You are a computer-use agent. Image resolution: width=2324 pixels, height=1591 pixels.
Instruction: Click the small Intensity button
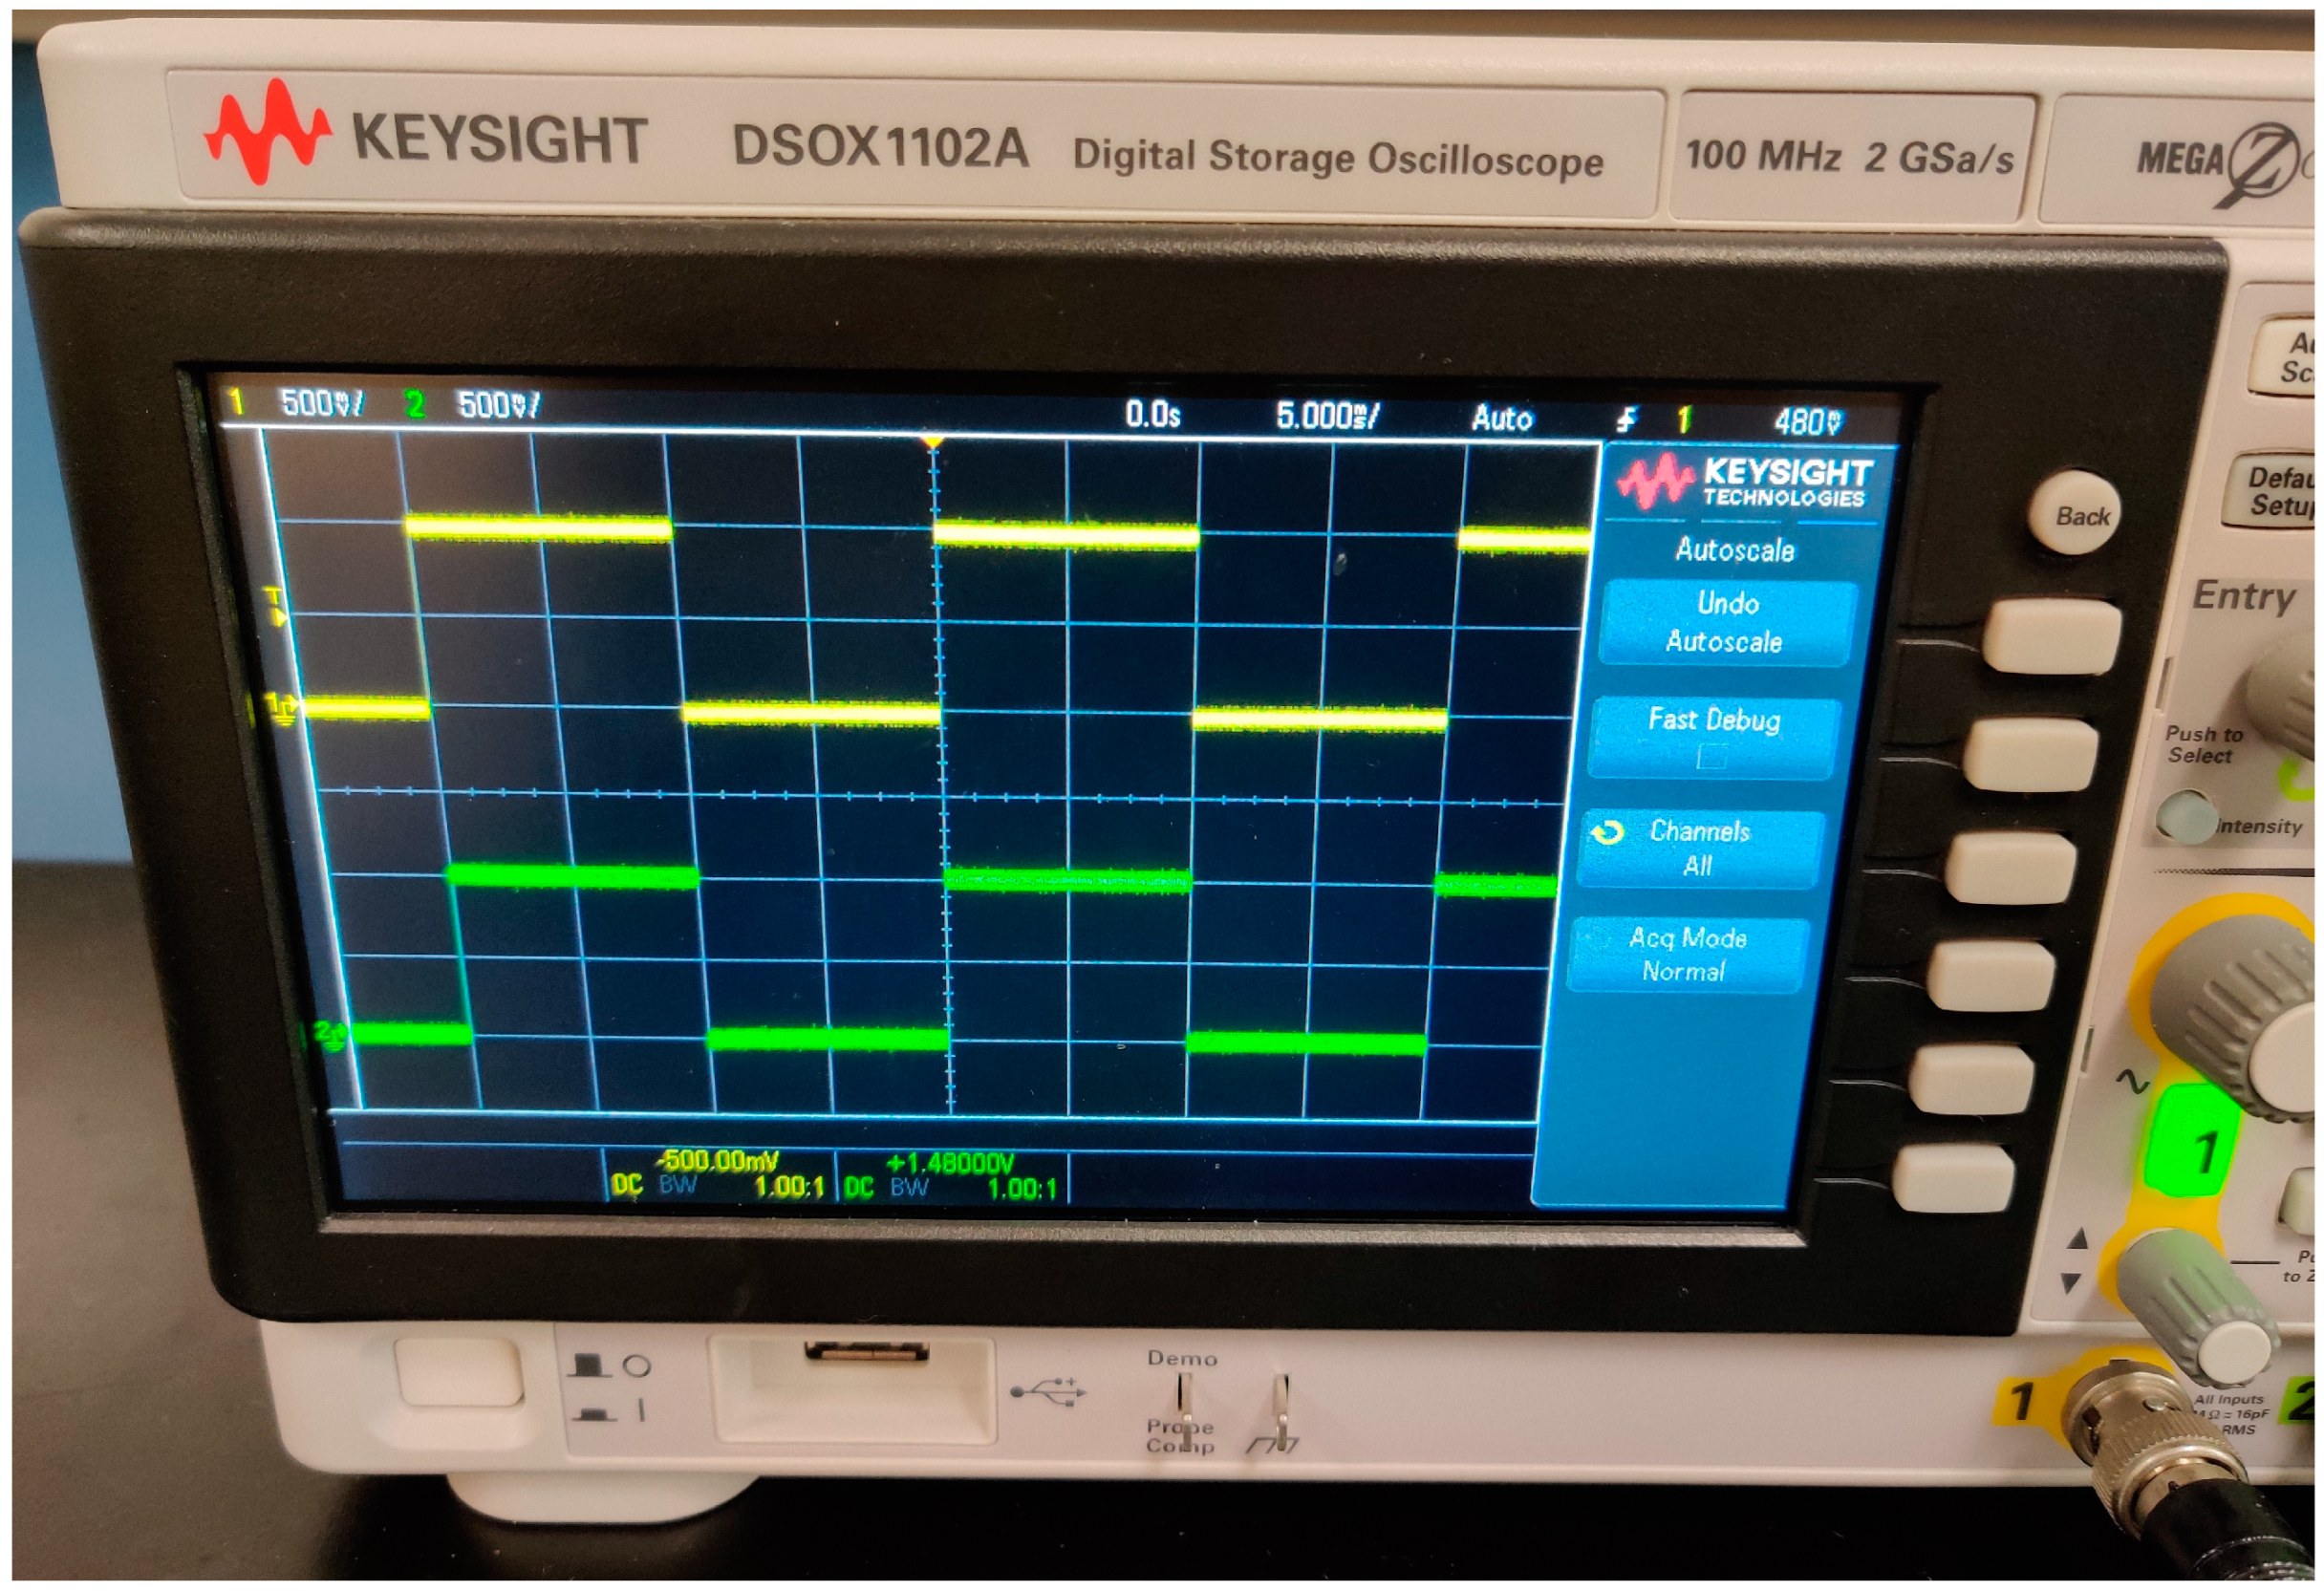click(2185, 818)
